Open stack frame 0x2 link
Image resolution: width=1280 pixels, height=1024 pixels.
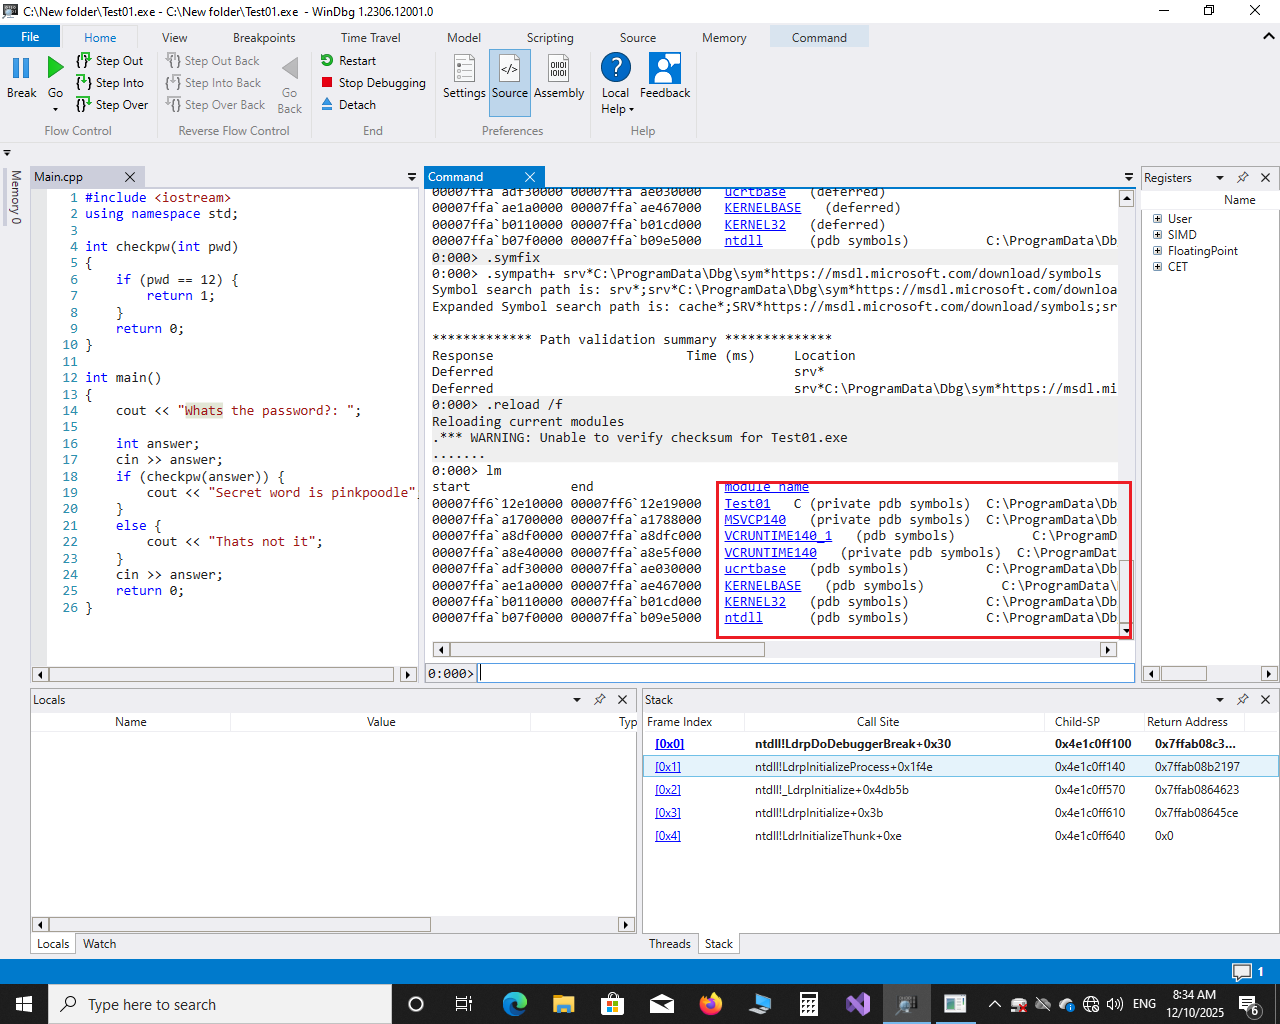667,790
